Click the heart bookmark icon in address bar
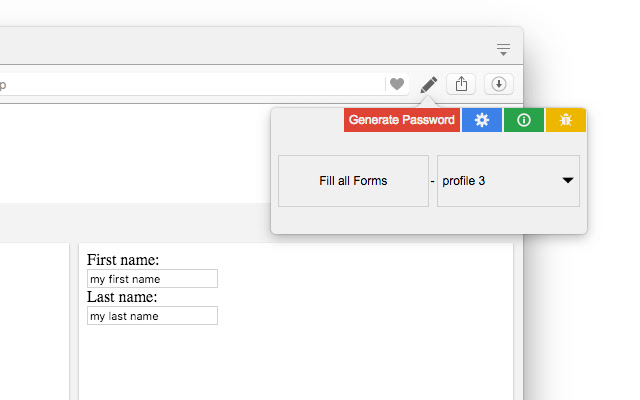This screenshot has height=400, width=640. click(x=397, y=84)
